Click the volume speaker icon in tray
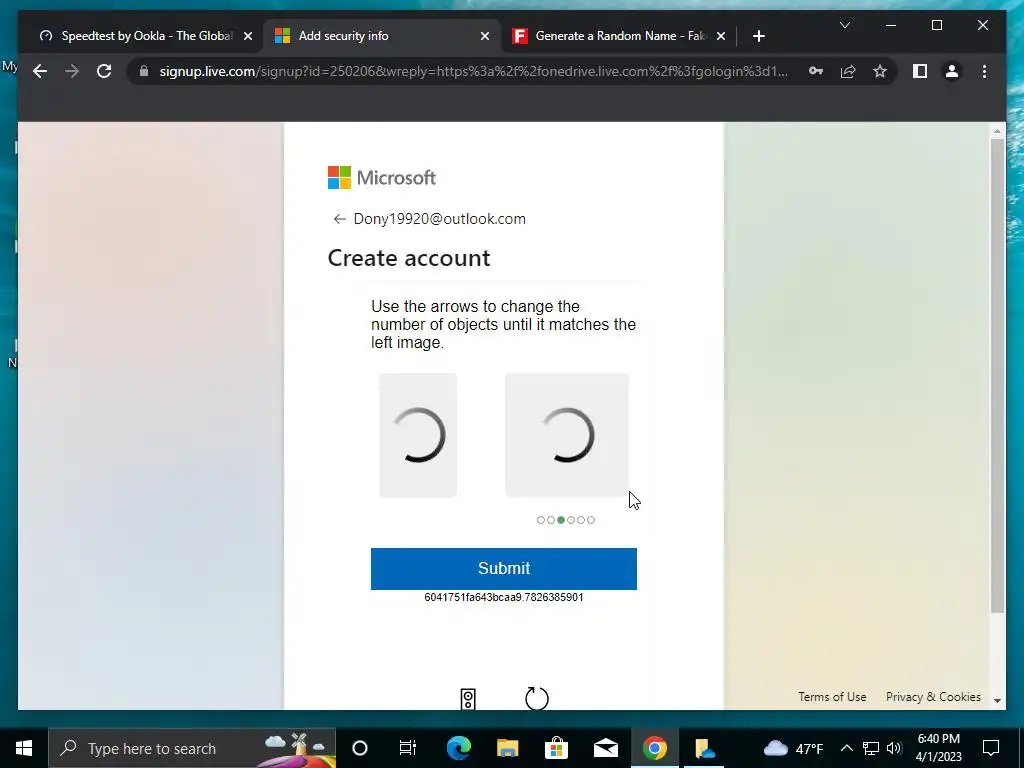Screen dimensions: 1024x768 [894, 748]
